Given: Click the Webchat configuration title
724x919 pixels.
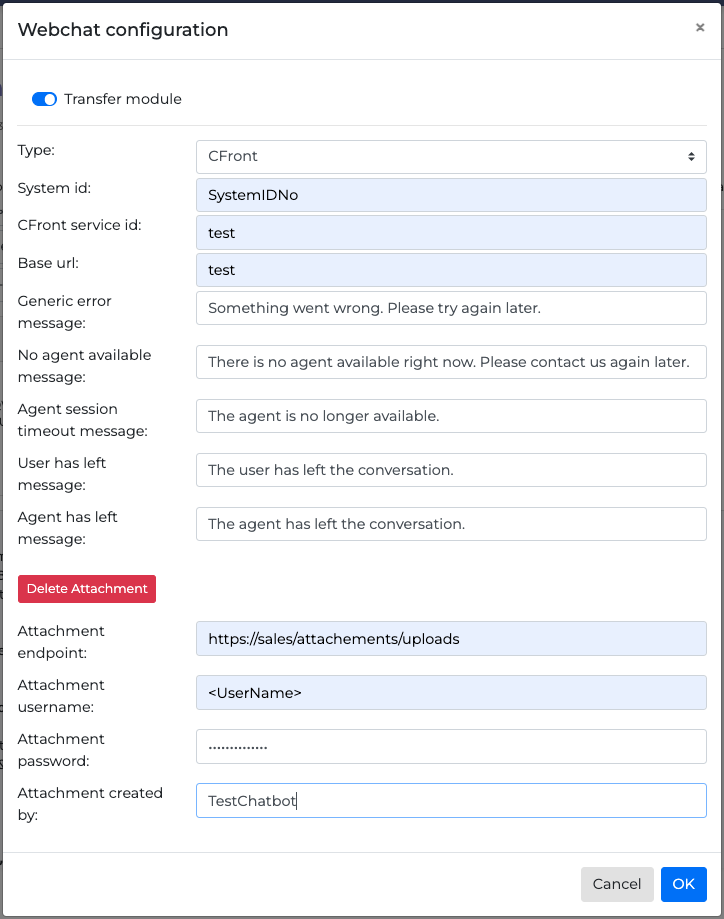Looking at the screenshot, I should pyautogui.click(x=123, y=30).
